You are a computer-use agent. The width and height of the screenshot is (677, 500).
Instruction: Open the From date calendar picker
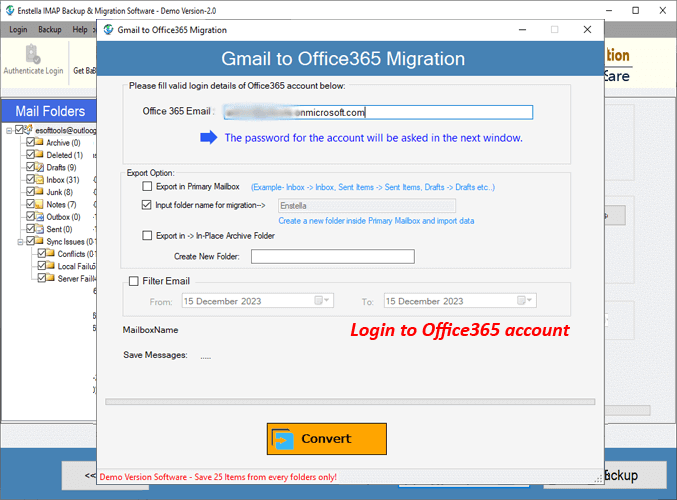[x=322, y=301]
